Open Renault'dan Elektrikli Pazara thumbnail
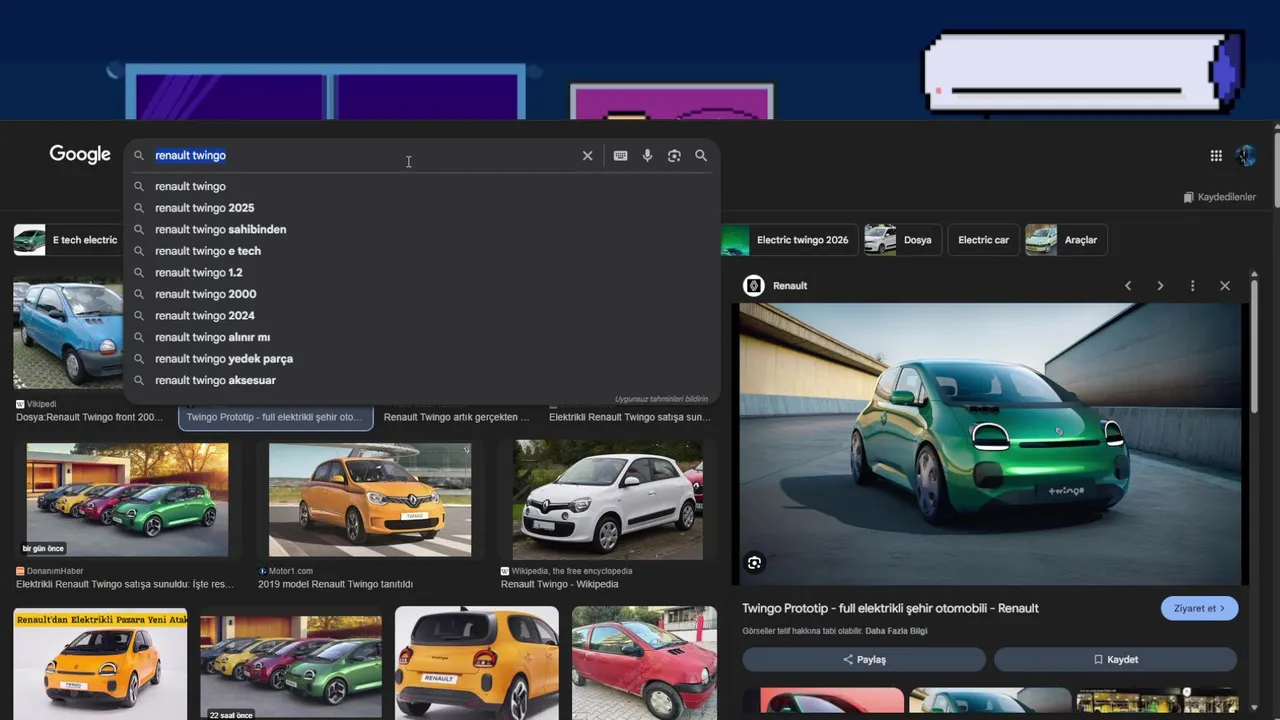1280x720 pixels. (100, 662)
